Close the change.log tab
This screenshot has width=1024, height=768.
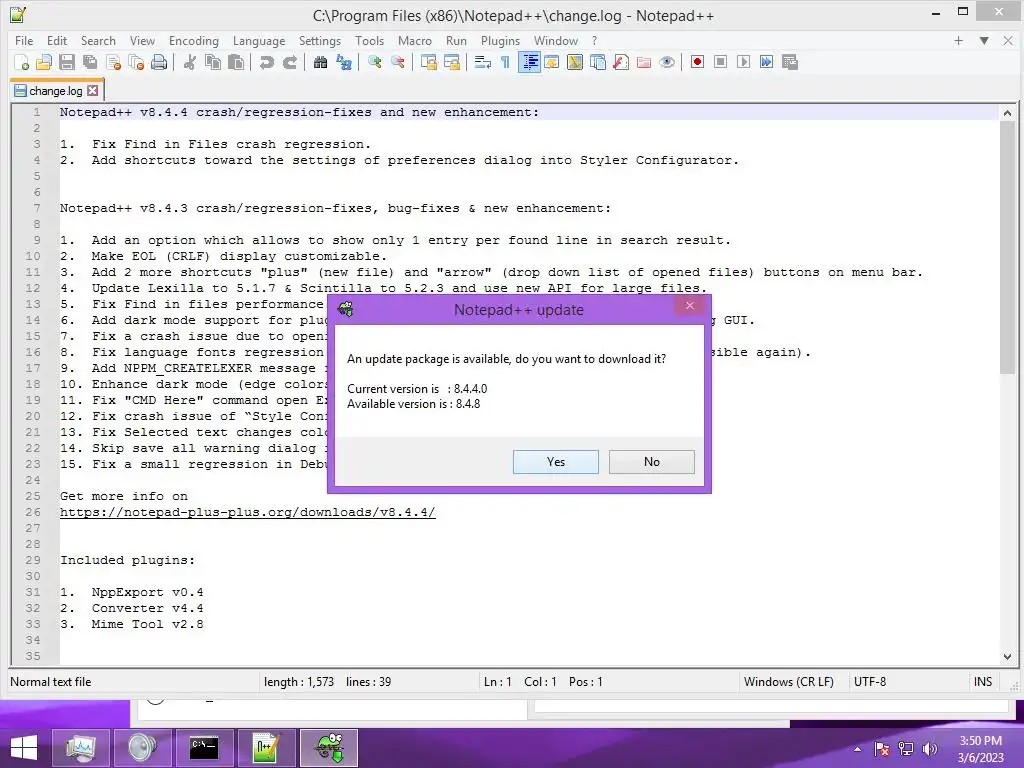[93, 91]
